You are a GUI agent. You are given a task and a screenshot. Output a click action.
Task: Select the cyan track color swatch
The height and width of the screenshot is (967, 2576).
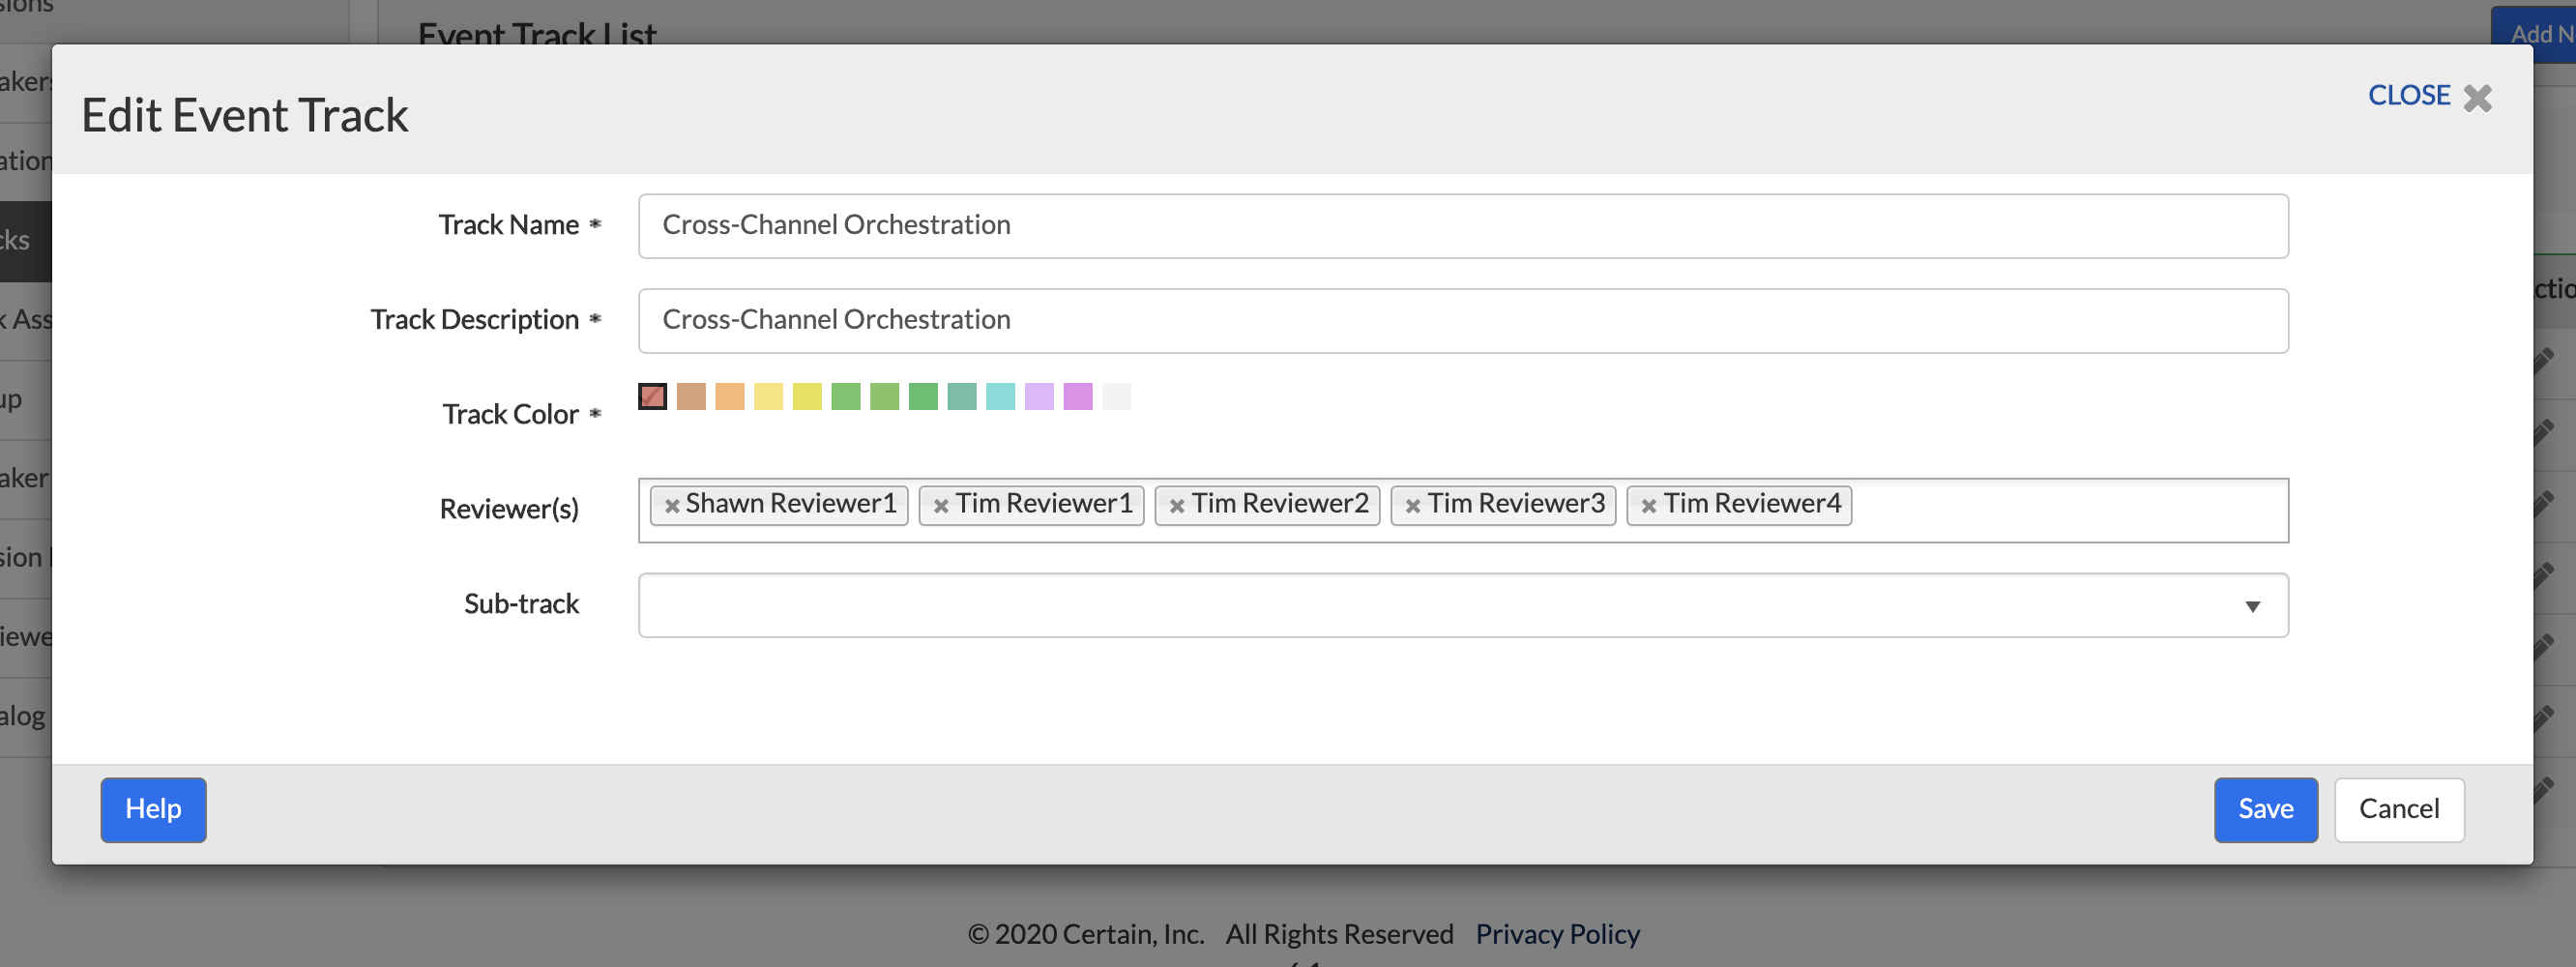click(x=1000, y=396)
